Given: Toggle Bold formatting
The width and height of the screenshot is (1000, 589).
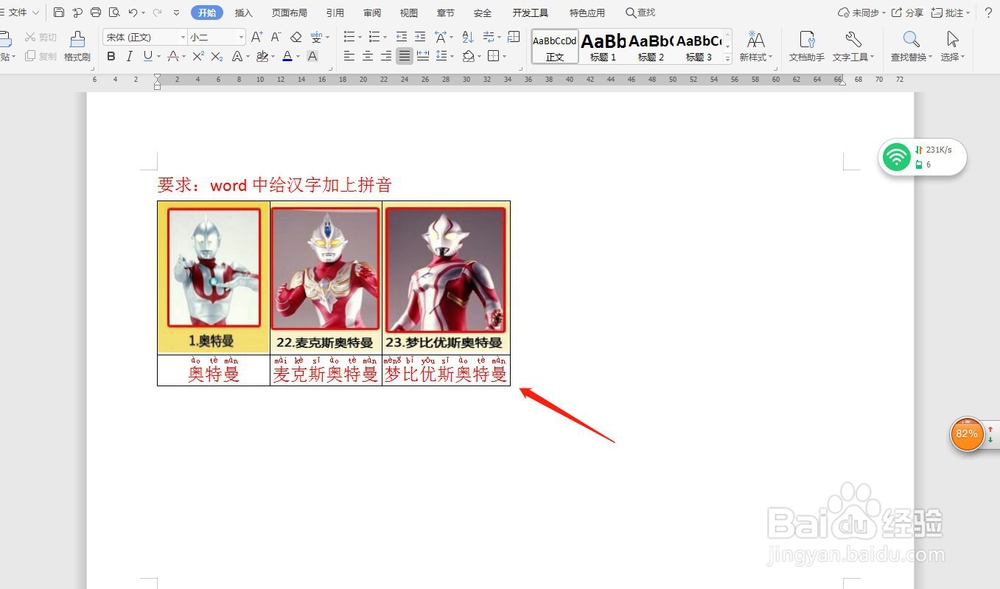Looking at the screenshot, I should pyautogui.click(x=111, y=56).
